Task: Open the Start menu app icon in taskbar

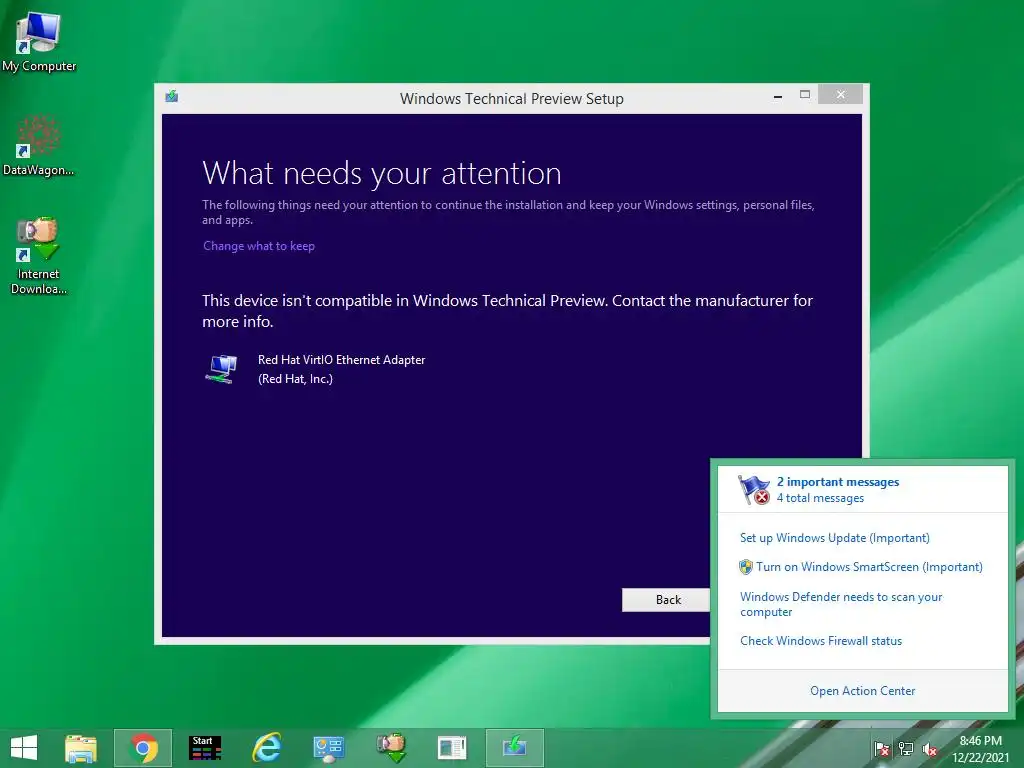Action: [x=204, y=748]
